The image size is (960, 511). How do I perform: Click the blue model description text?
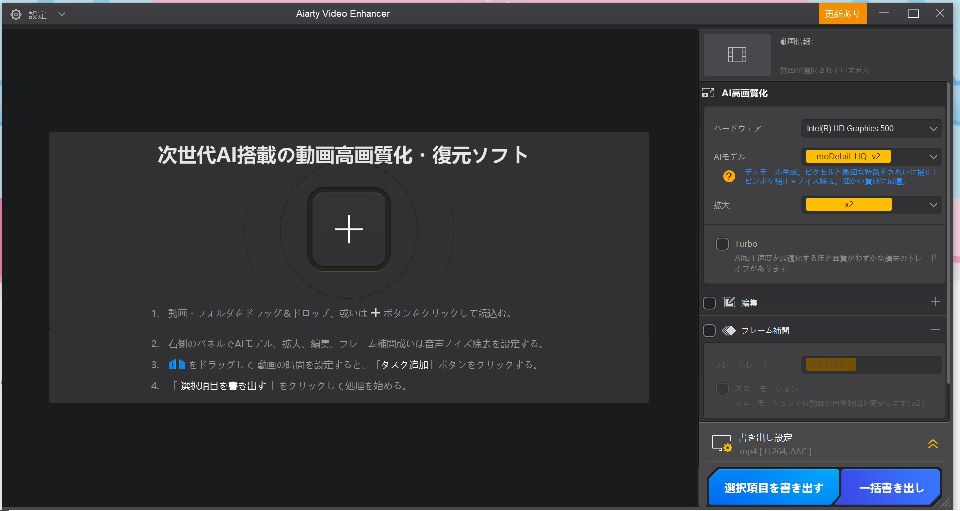(x=839, y=177)
